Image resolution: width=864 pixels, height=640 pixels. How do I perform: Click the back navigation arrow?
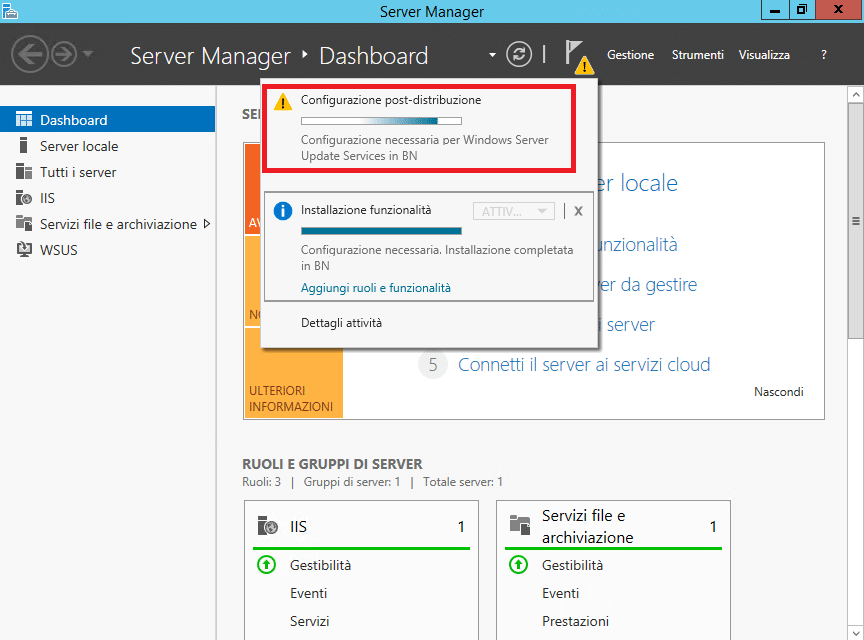point(30,55)
